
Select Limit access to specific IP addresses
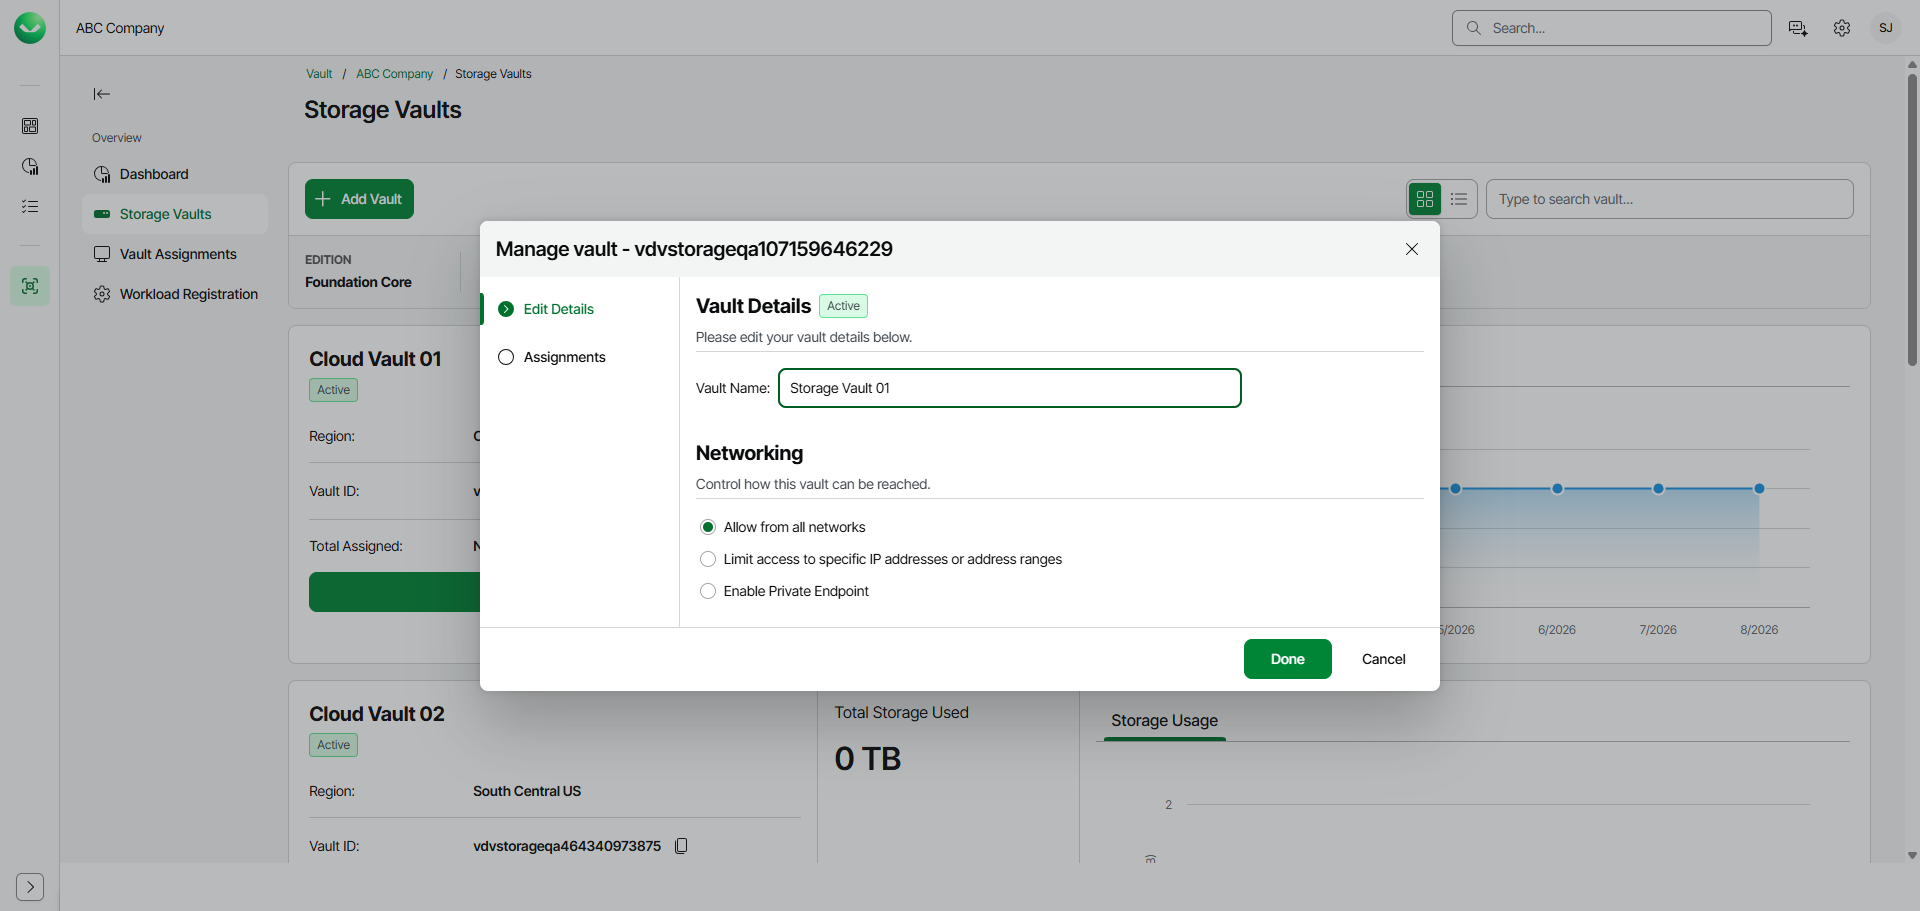708,559
